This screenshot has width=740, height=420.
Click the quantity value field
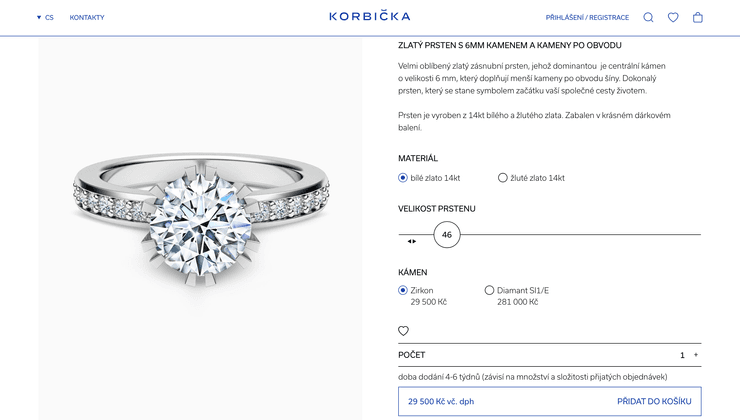(x=682, y=355)
